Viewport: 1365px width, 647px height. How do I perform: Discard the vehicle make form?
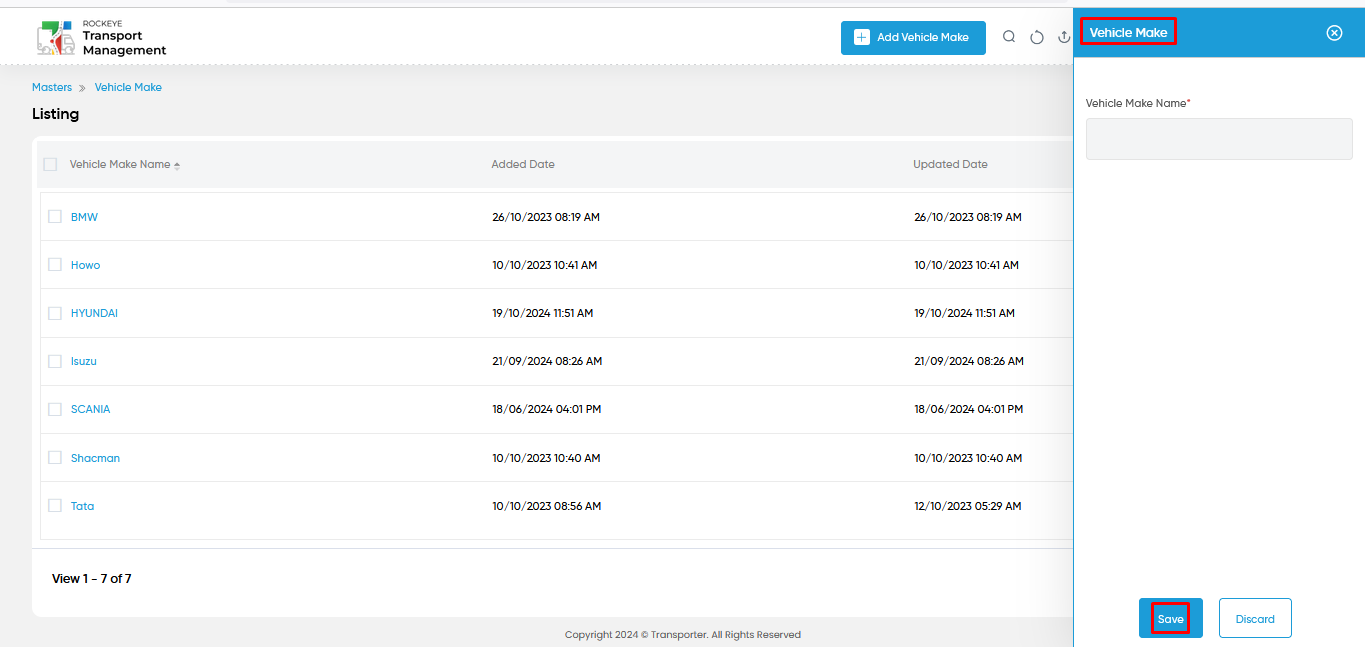click(x=1255, y=618)
